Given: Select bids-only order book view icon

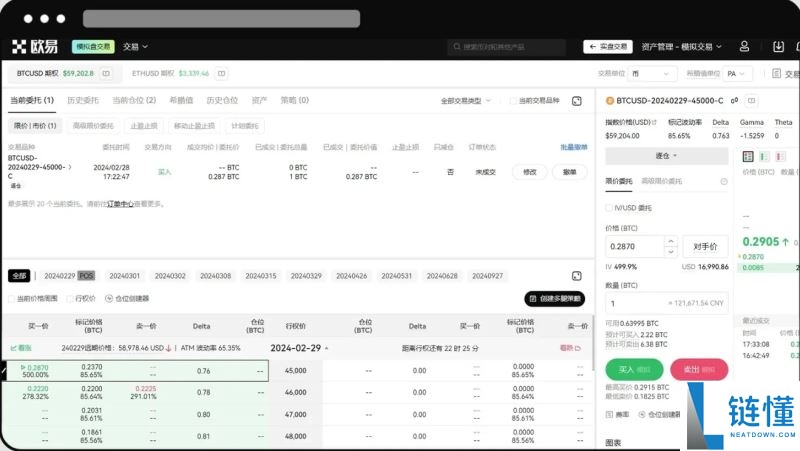Looking at the screenshot, I should tap(764, 156).
